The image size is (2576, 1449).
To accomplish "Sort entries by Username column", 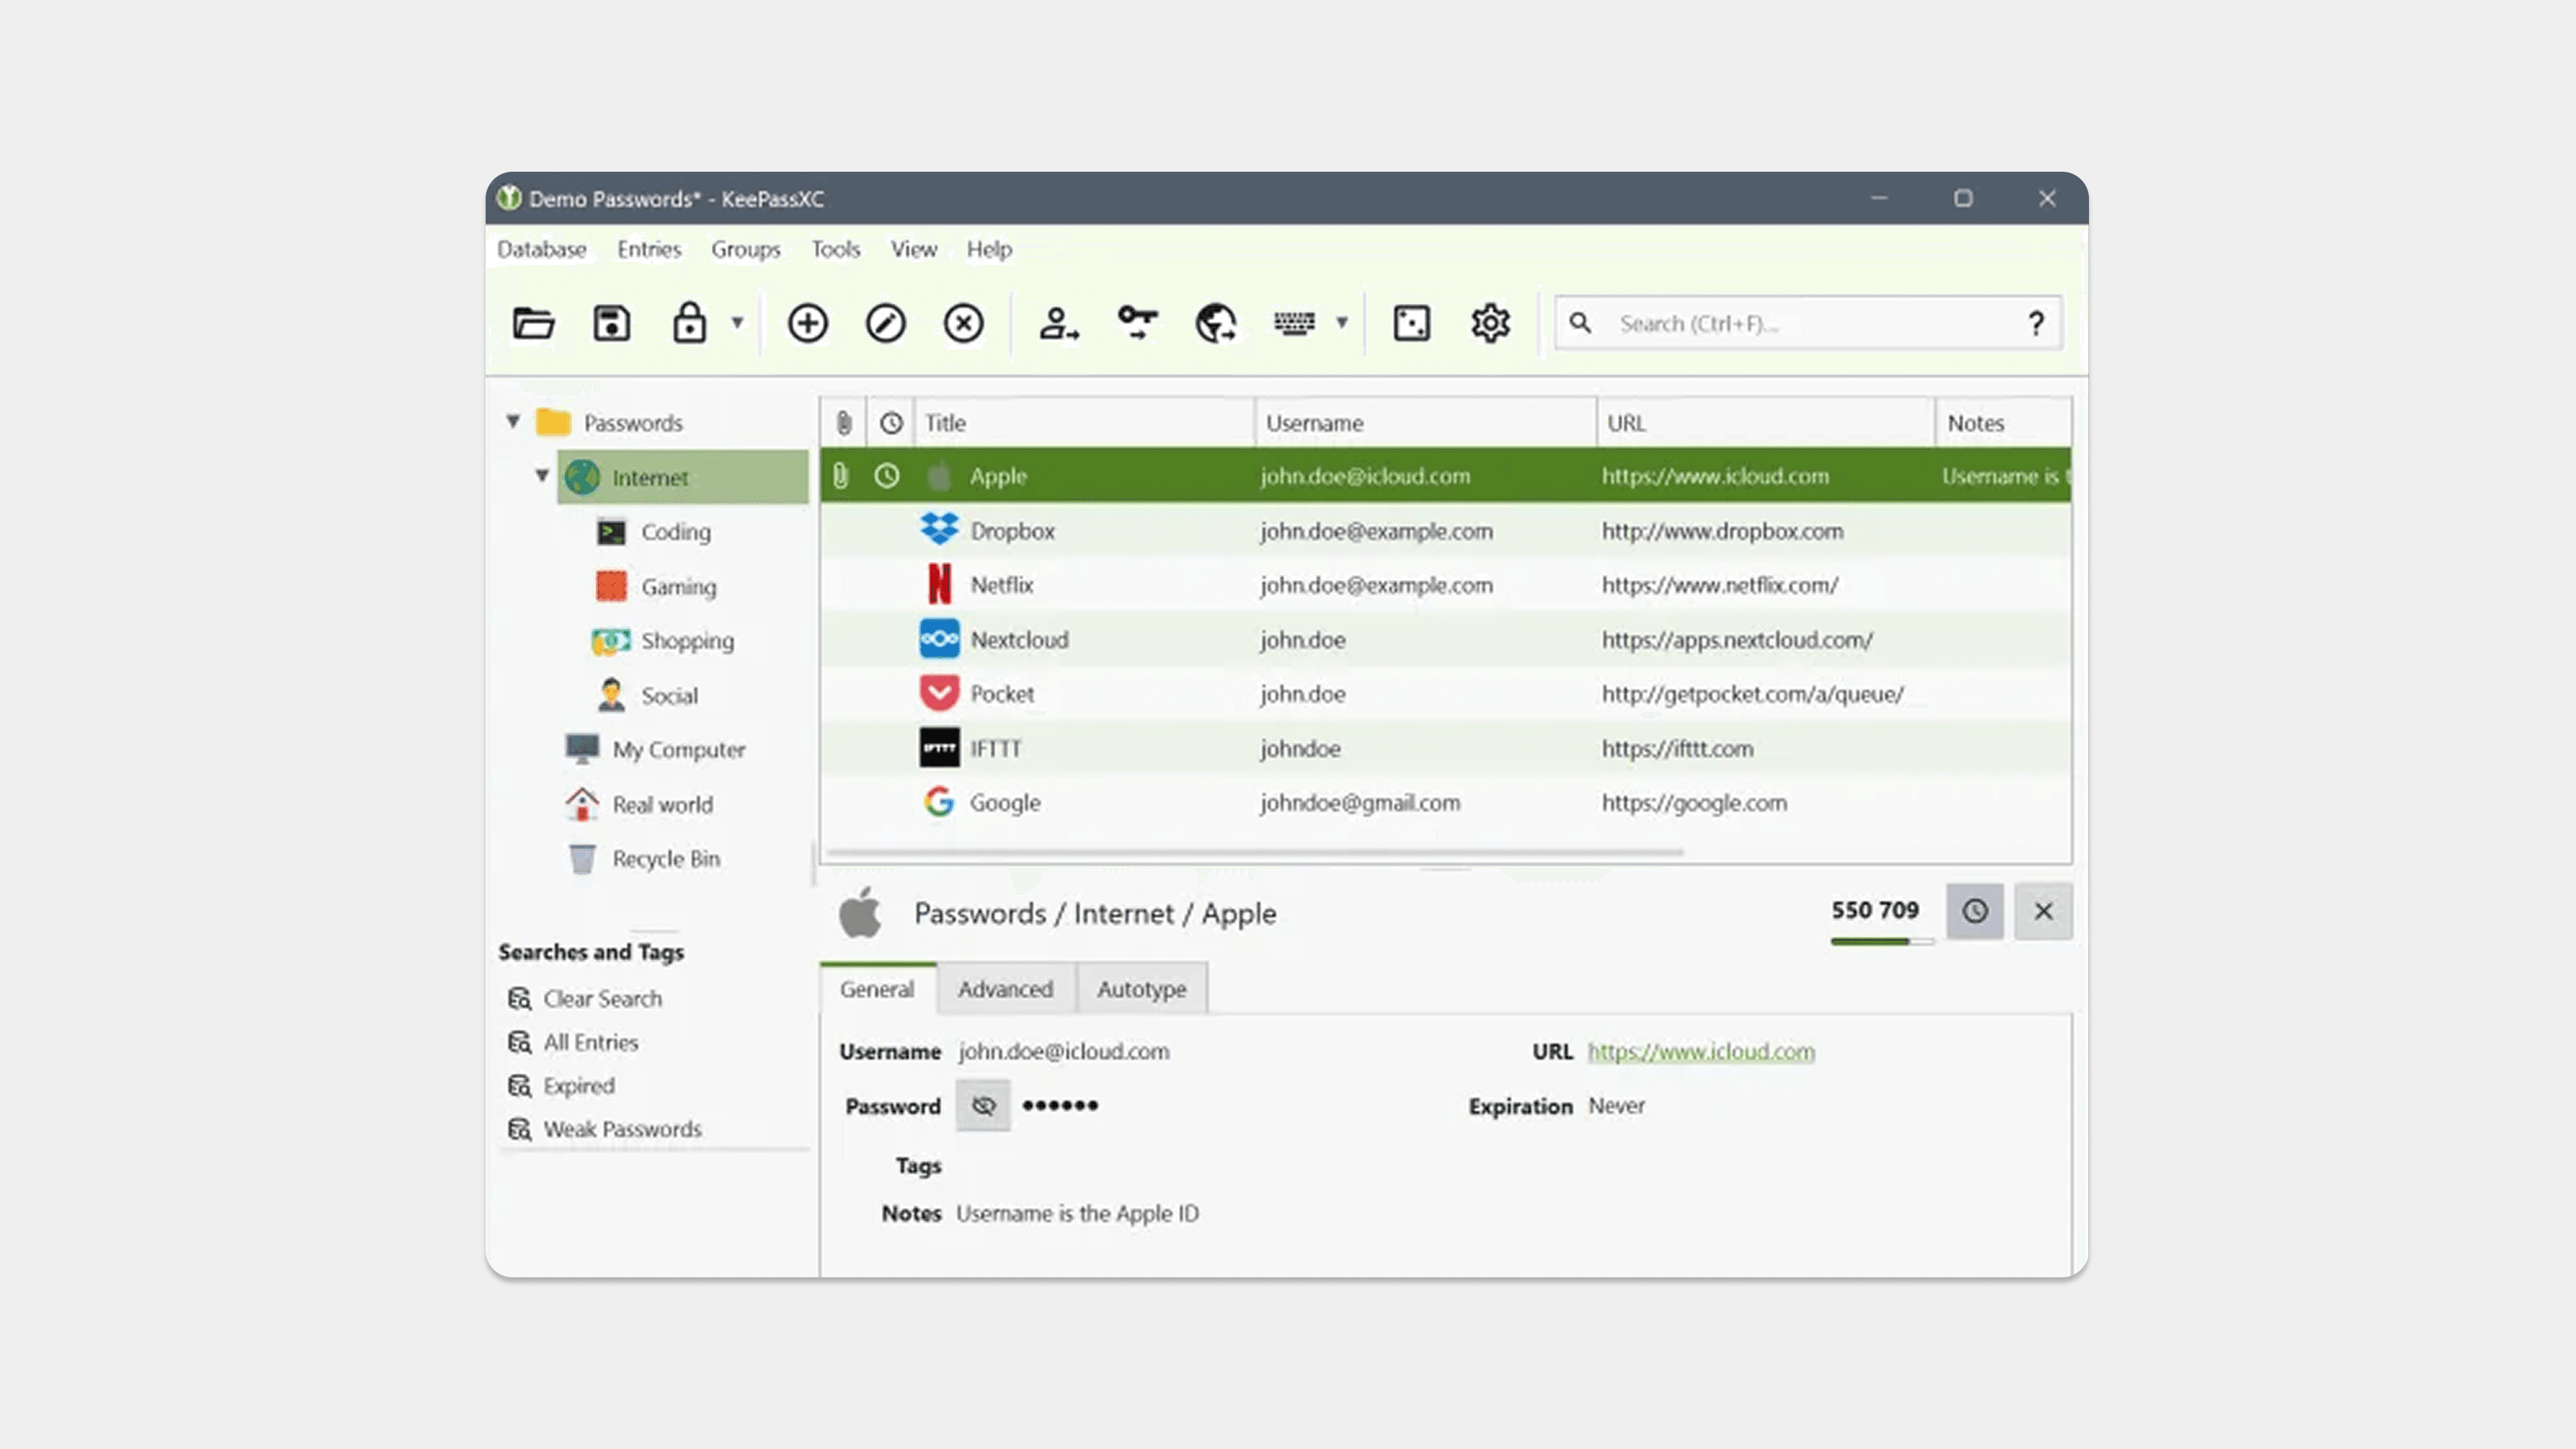I will pyautogui.click(x=1426, y=423).
